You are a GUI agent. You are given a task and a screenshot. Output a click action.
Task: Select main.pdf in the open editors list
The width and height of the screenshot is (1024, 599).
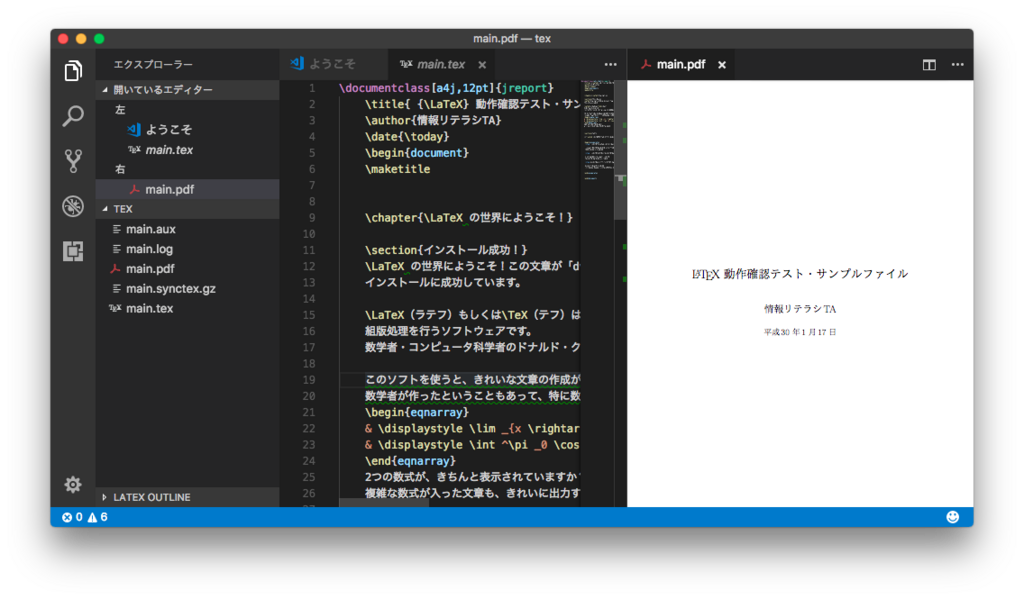pyautogui.click(x=187, y=189)
